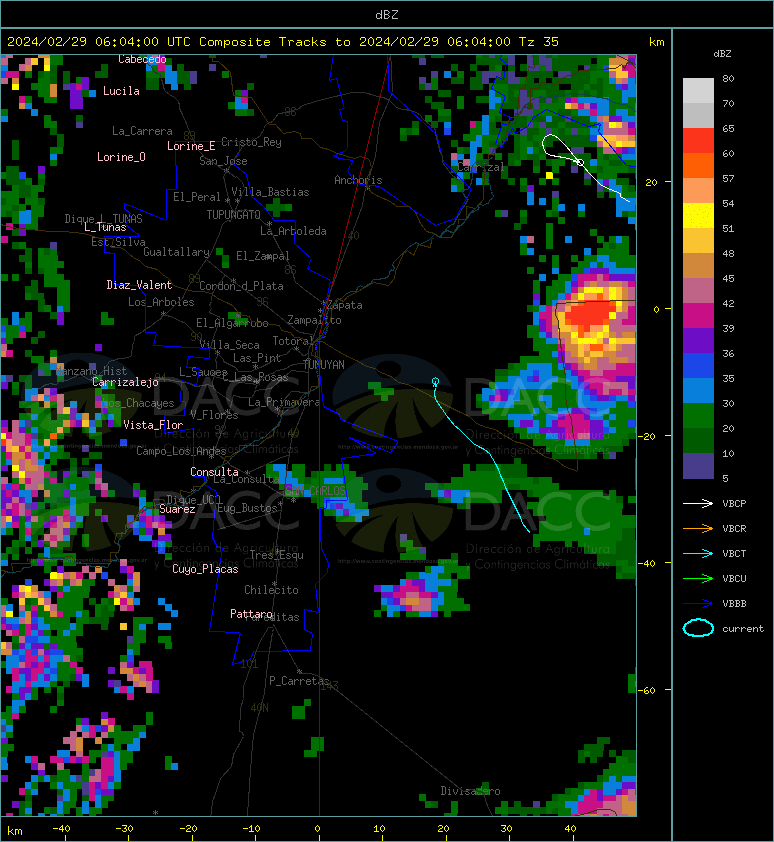Click the La_Arboleda town label
774x842 pixels.
point(293,231)
